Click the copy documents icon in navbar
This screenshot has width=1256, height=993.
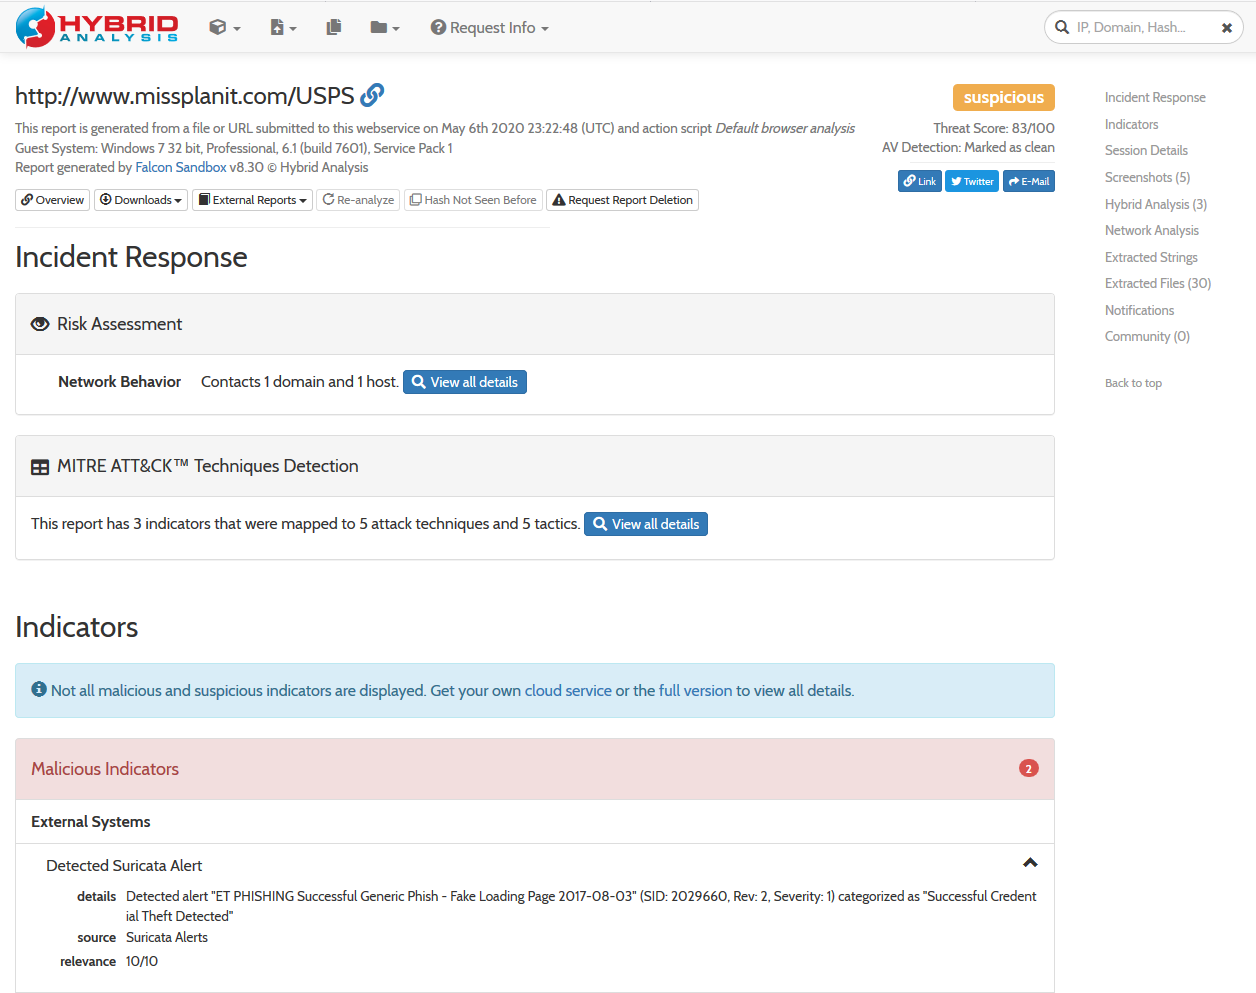click(334, 28)
